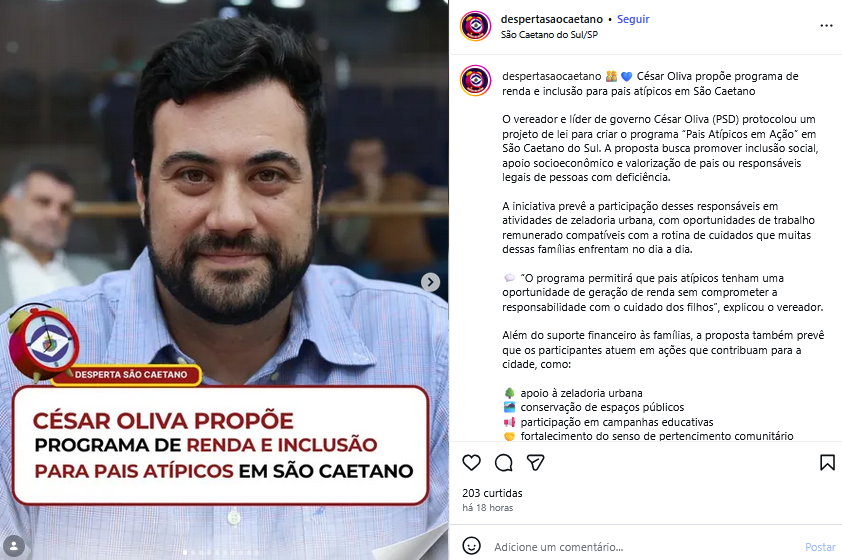Image resolution: width=842 pixels, height=560 pixels.
Task: Open comments via the speech bubble icon
Action: (x=504, y=462)
